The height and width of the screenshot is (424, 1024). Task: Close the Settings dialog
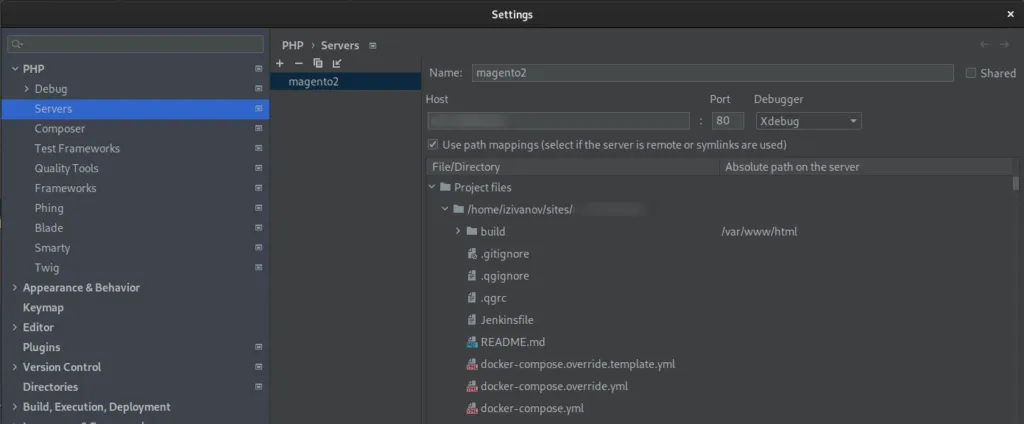click(1010, 14)
